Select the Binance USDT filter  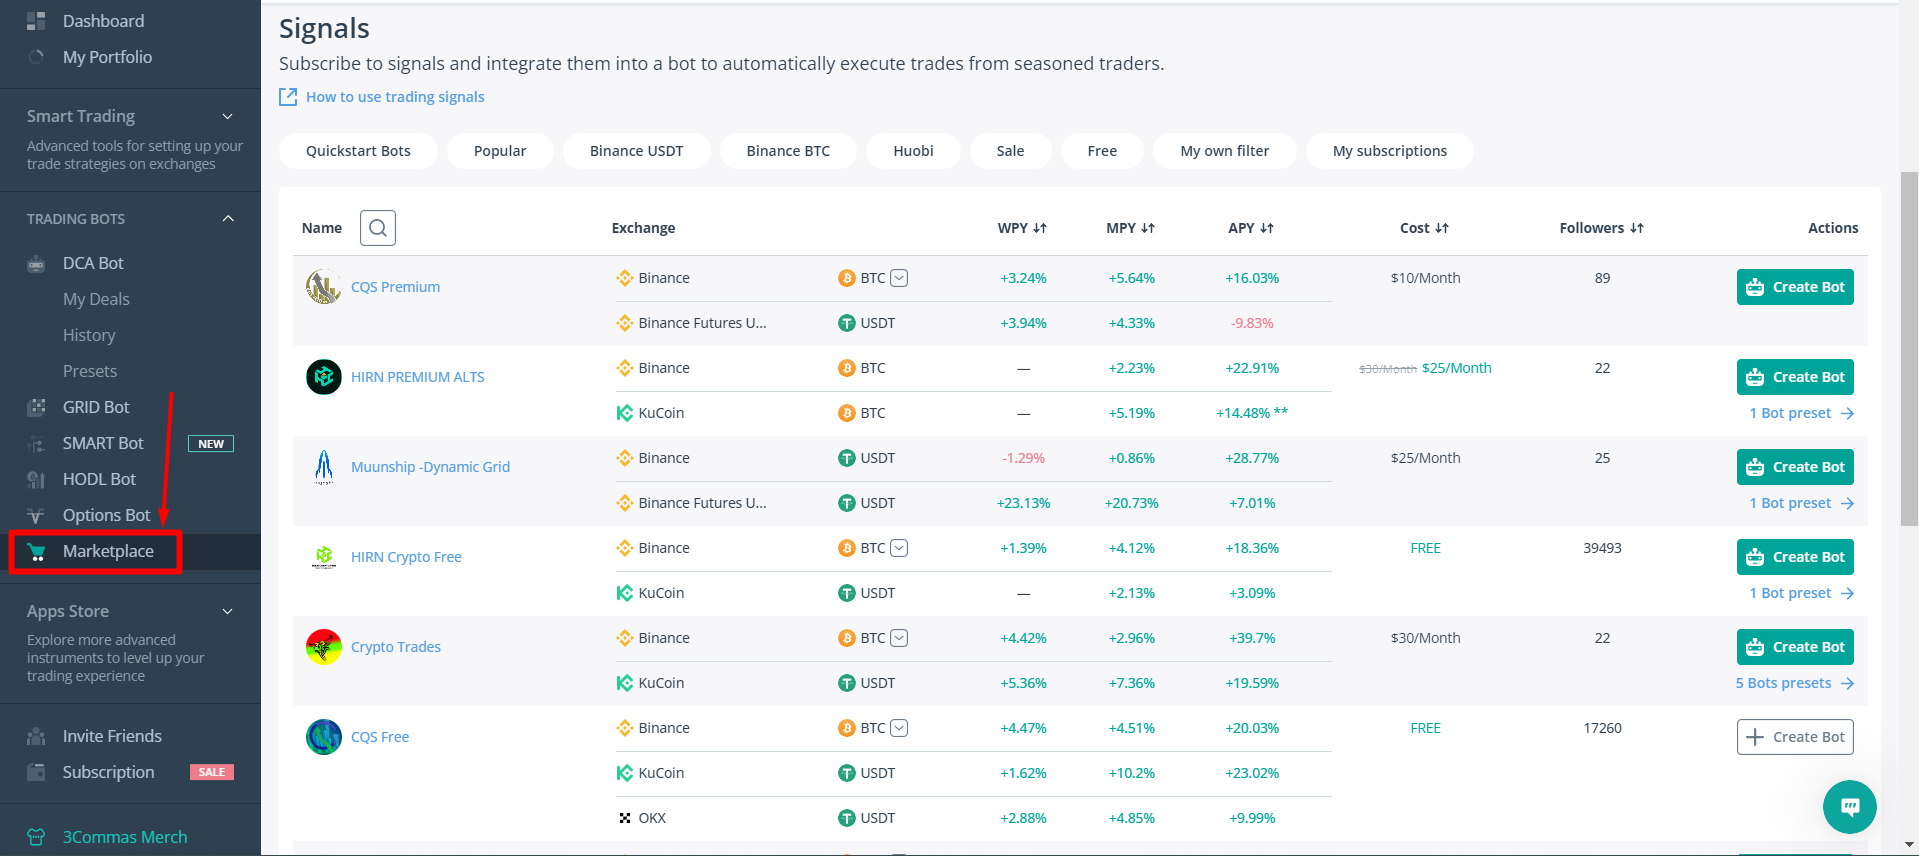pos(637,151)
